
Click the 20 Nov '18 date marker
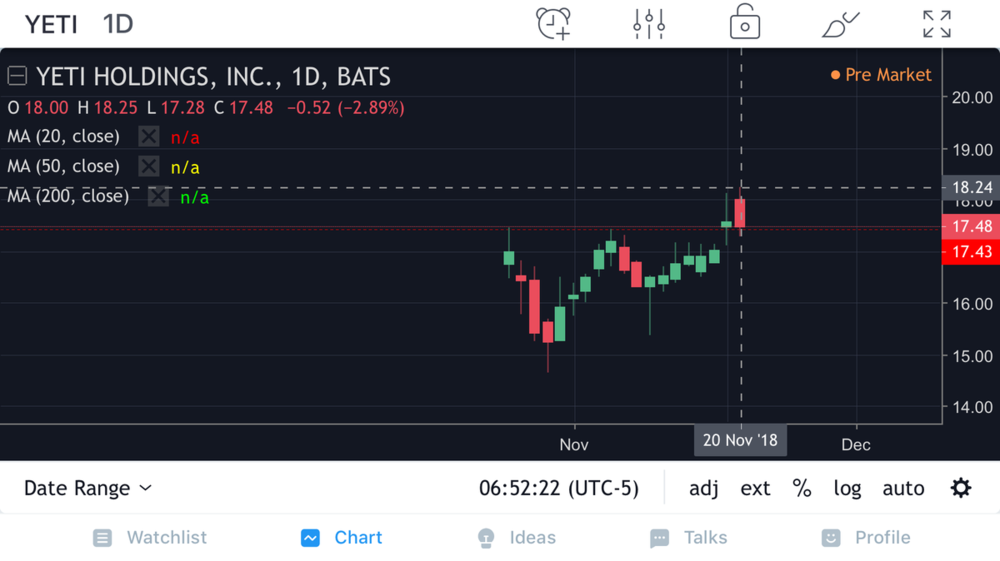(x=740, y=441)
